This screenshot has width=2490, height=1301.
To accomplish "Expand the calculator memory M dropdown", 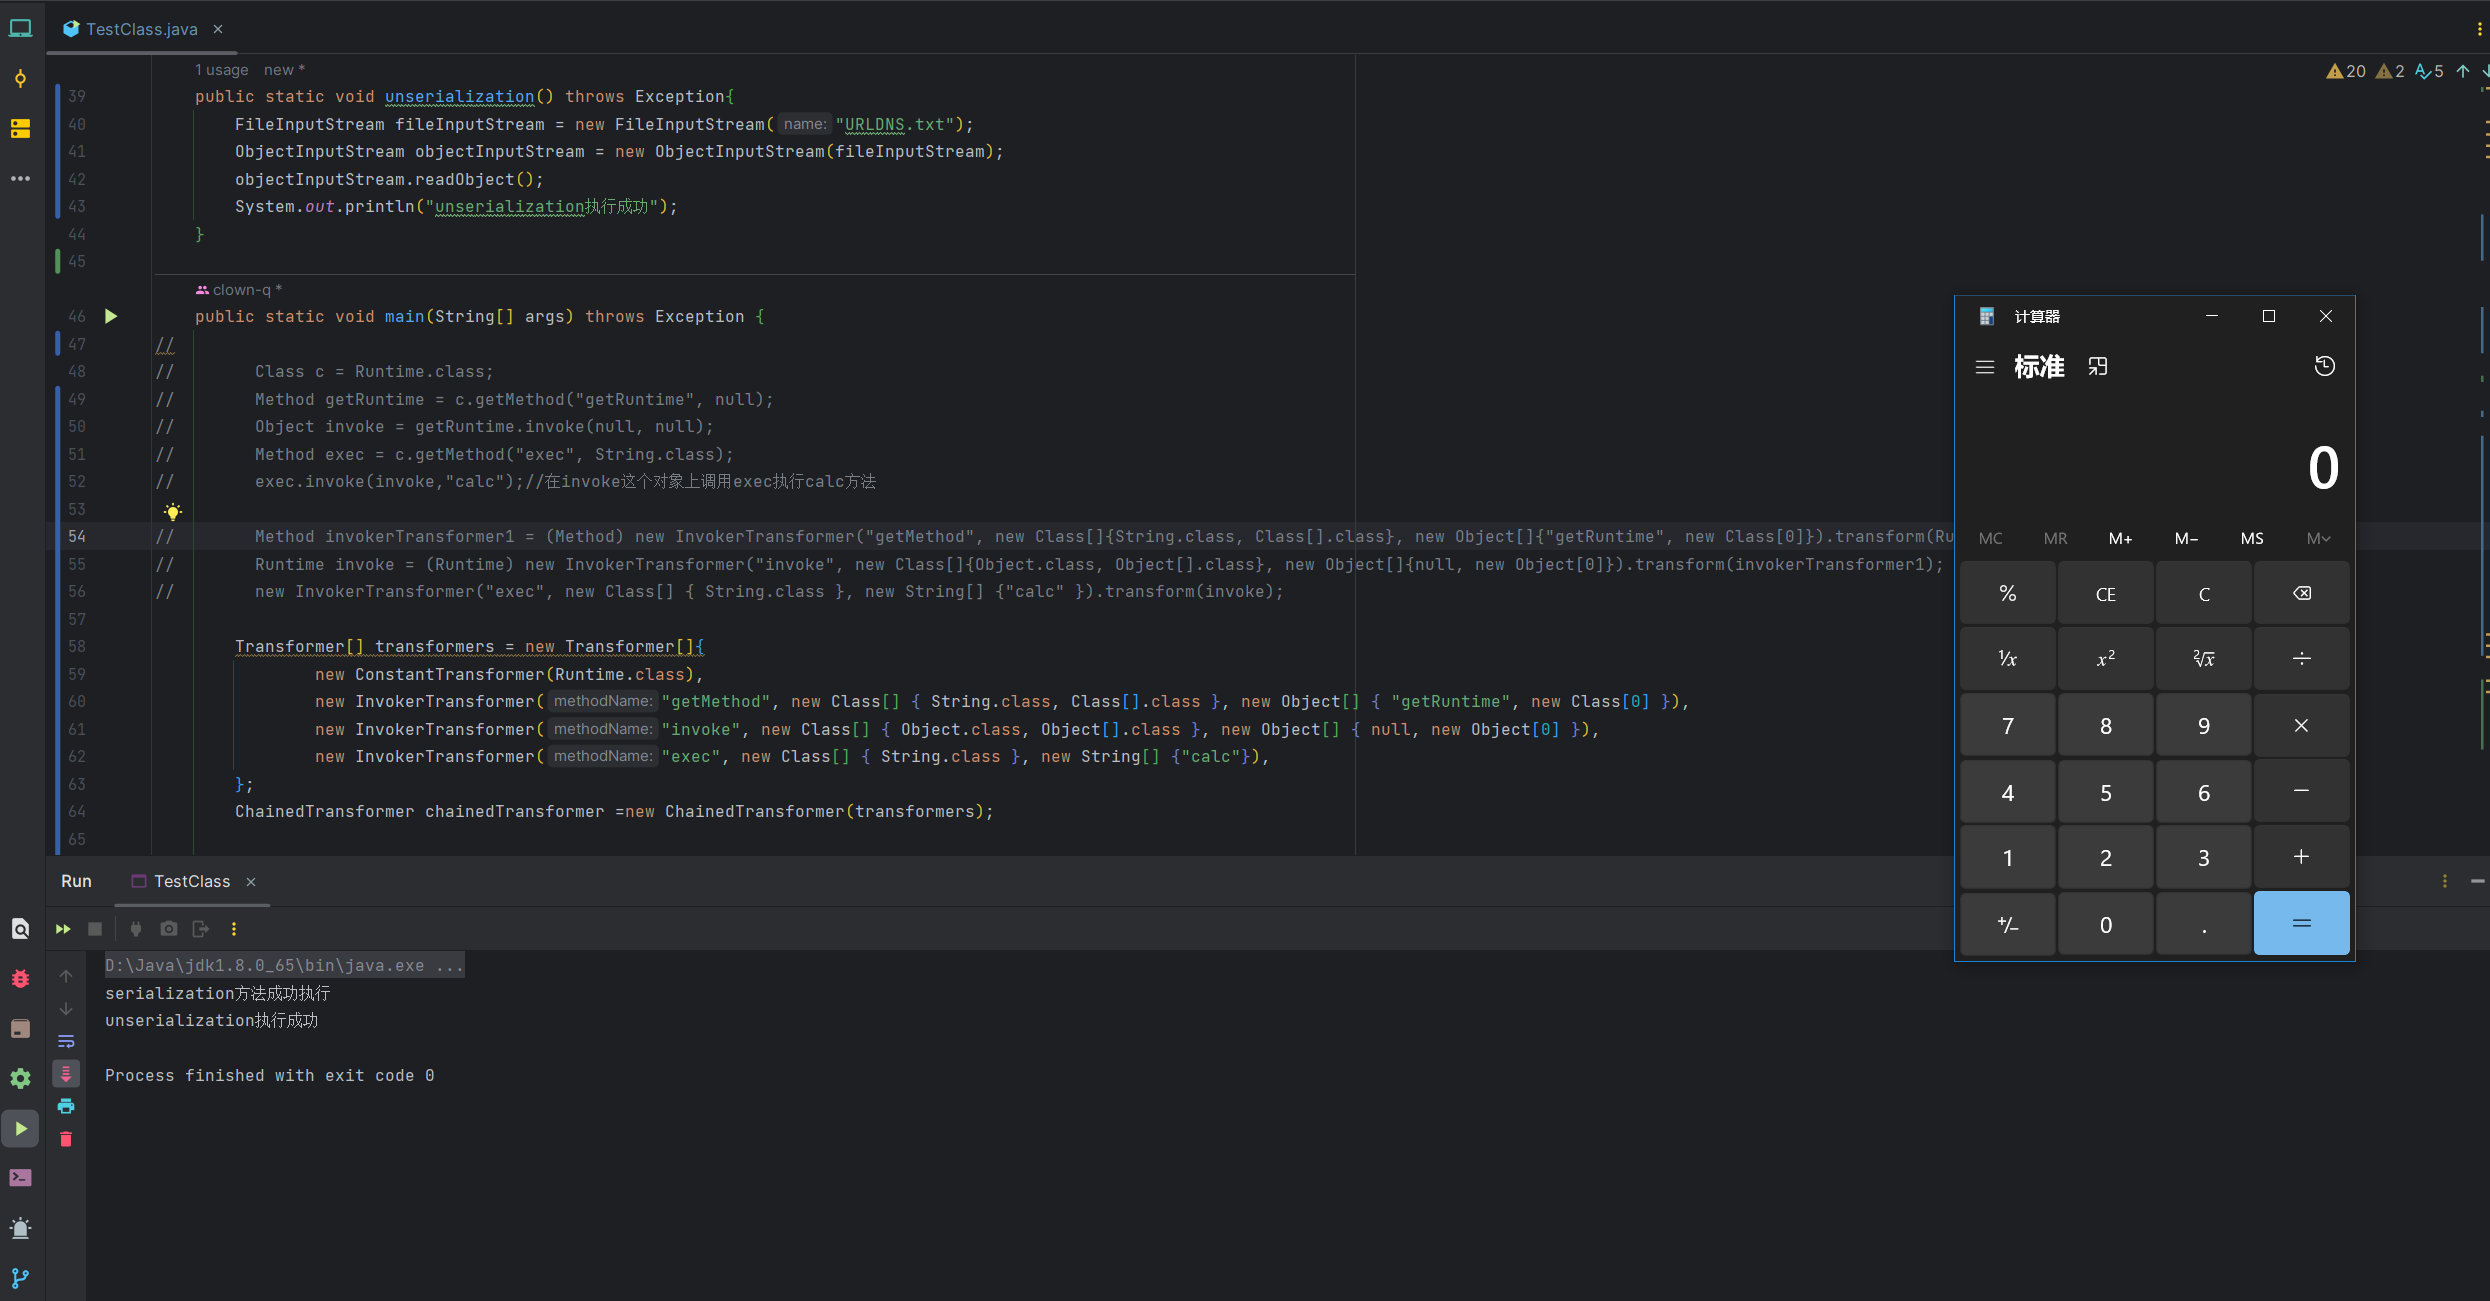I will pyautogui.click(x=2318, y=538).
